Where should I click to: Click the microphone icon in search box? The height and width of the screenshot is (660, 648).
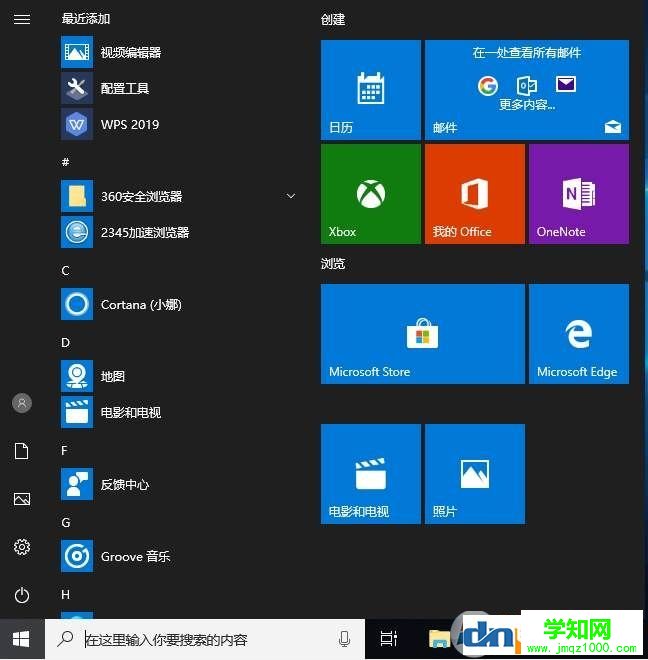(x=344, y=639)
